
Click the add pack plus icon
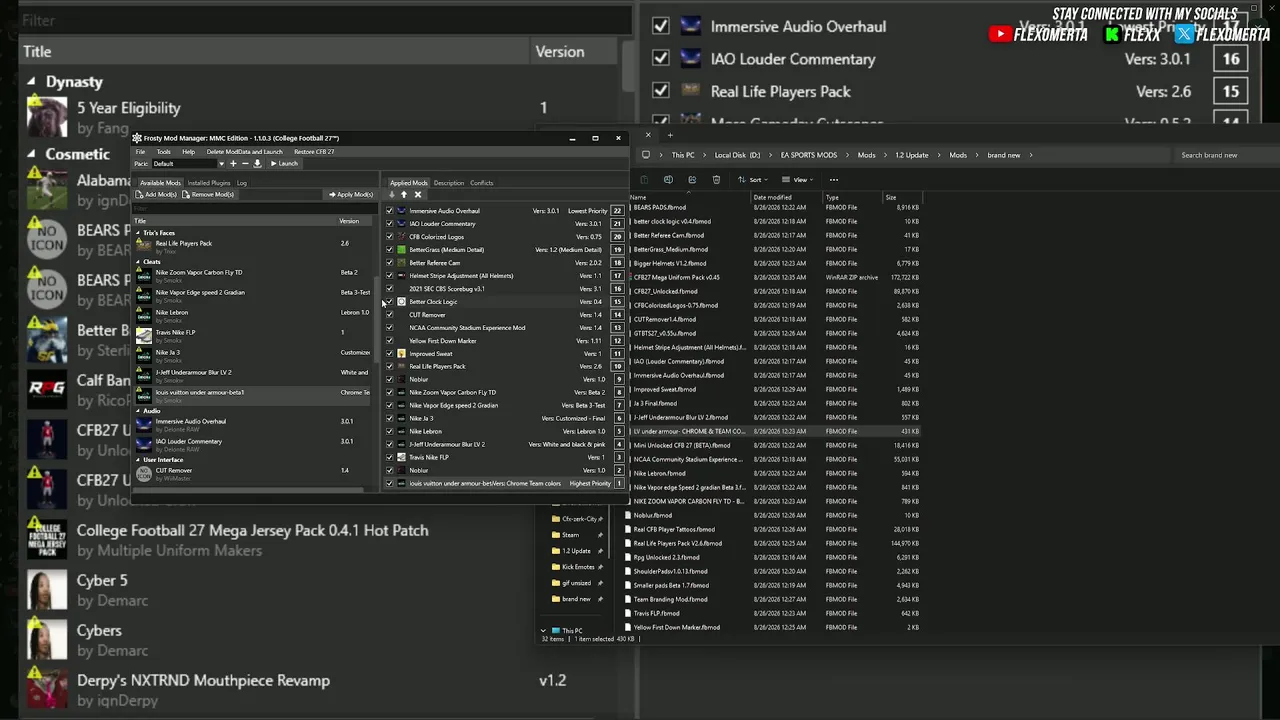[233, 164]
